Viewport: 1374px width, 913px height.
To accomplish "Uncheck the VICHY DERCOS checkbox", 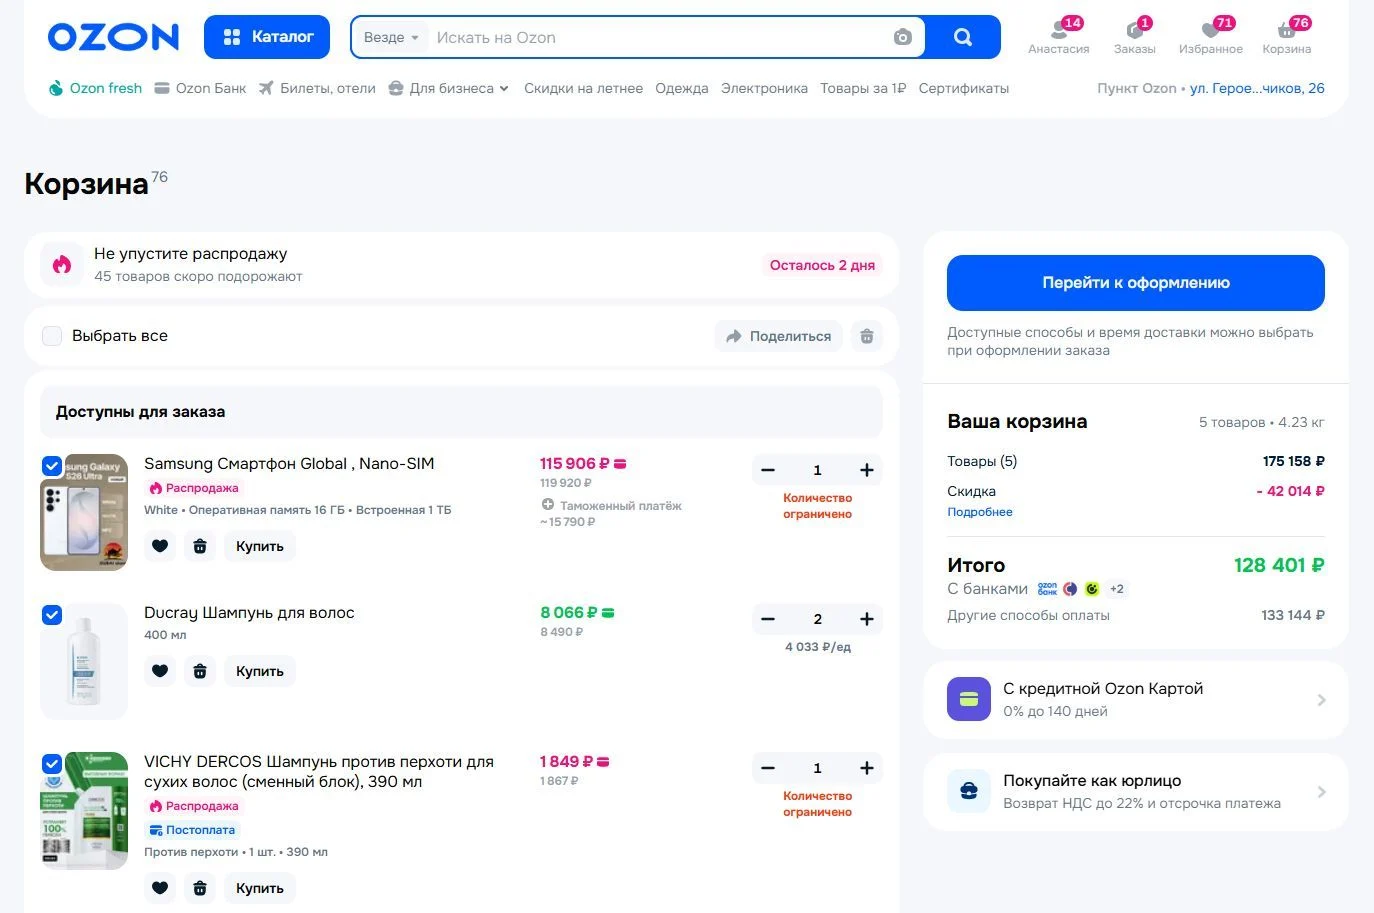I will tap(52, 764).
